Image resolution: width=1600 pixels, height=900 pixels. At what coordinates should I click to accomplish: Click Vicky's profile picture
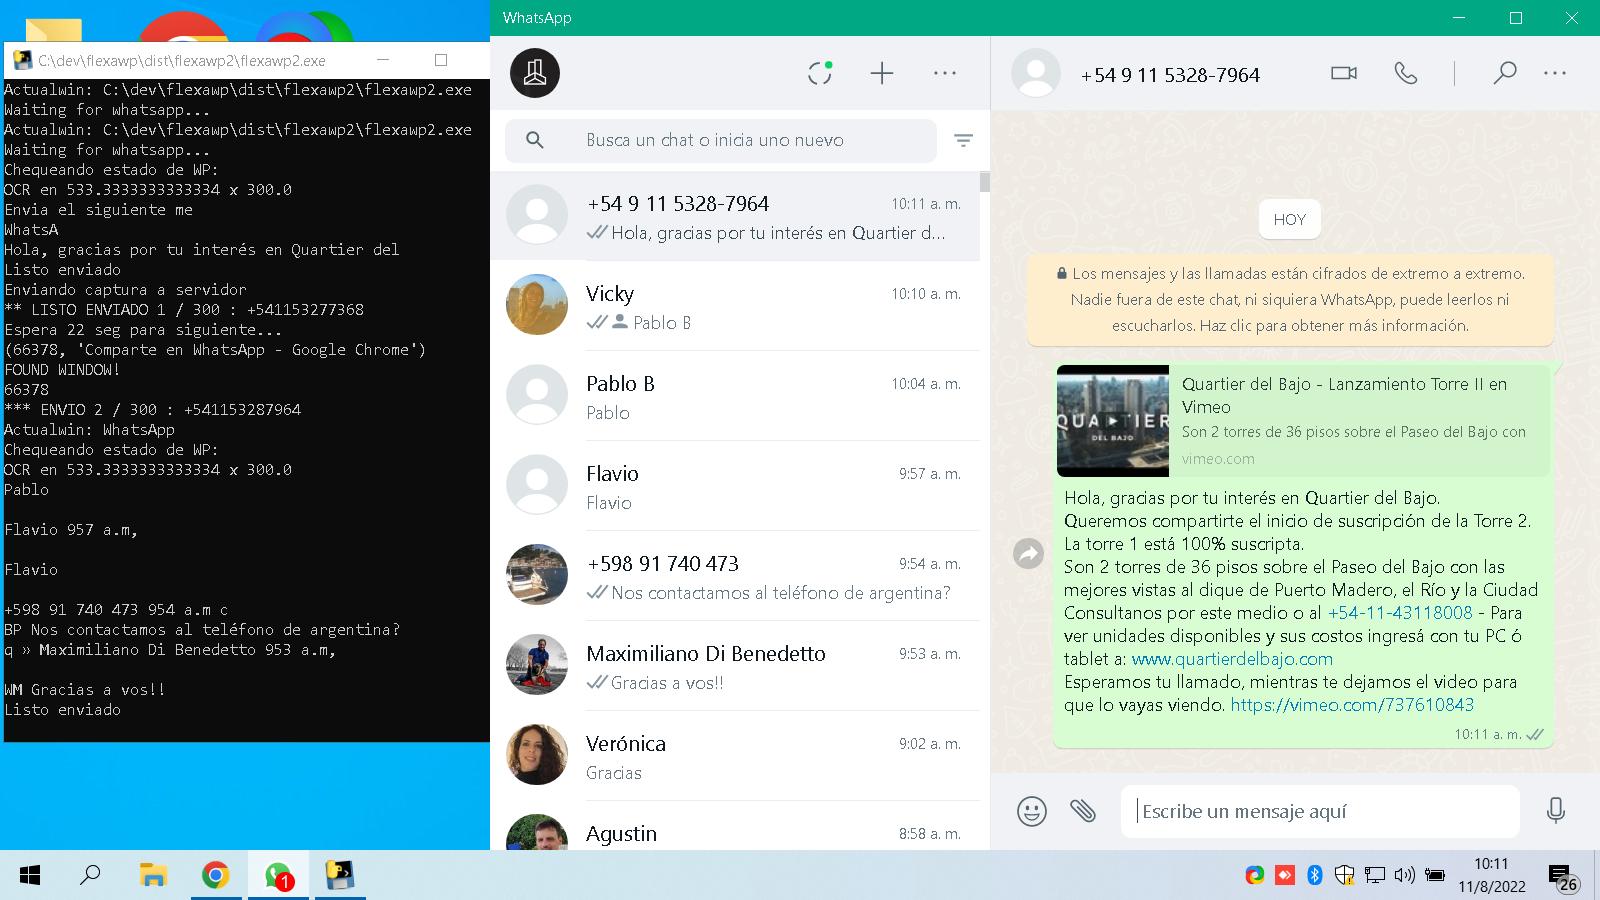[x=537, y=305]
